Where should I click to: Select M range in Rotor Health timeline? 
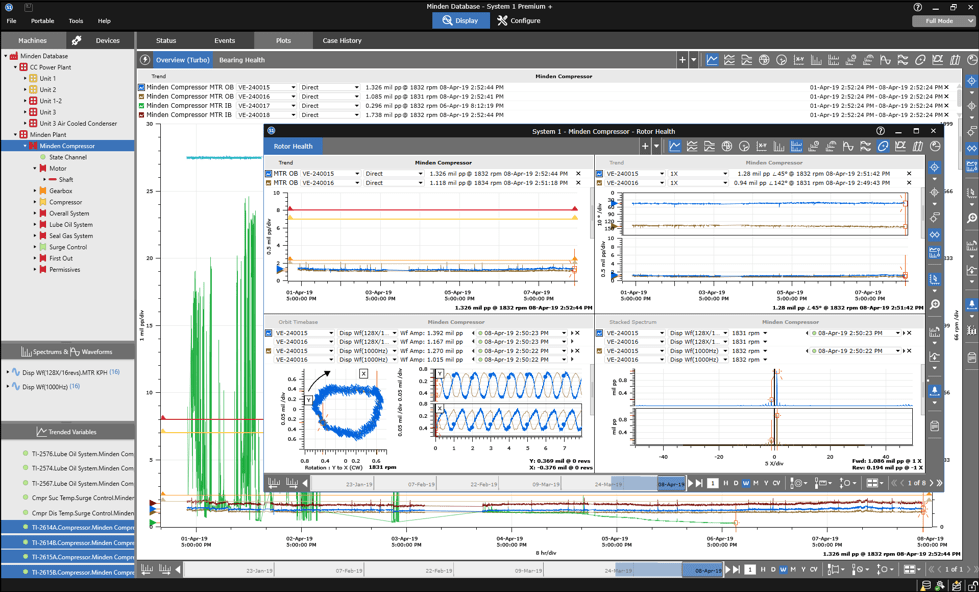coord(755,483)
